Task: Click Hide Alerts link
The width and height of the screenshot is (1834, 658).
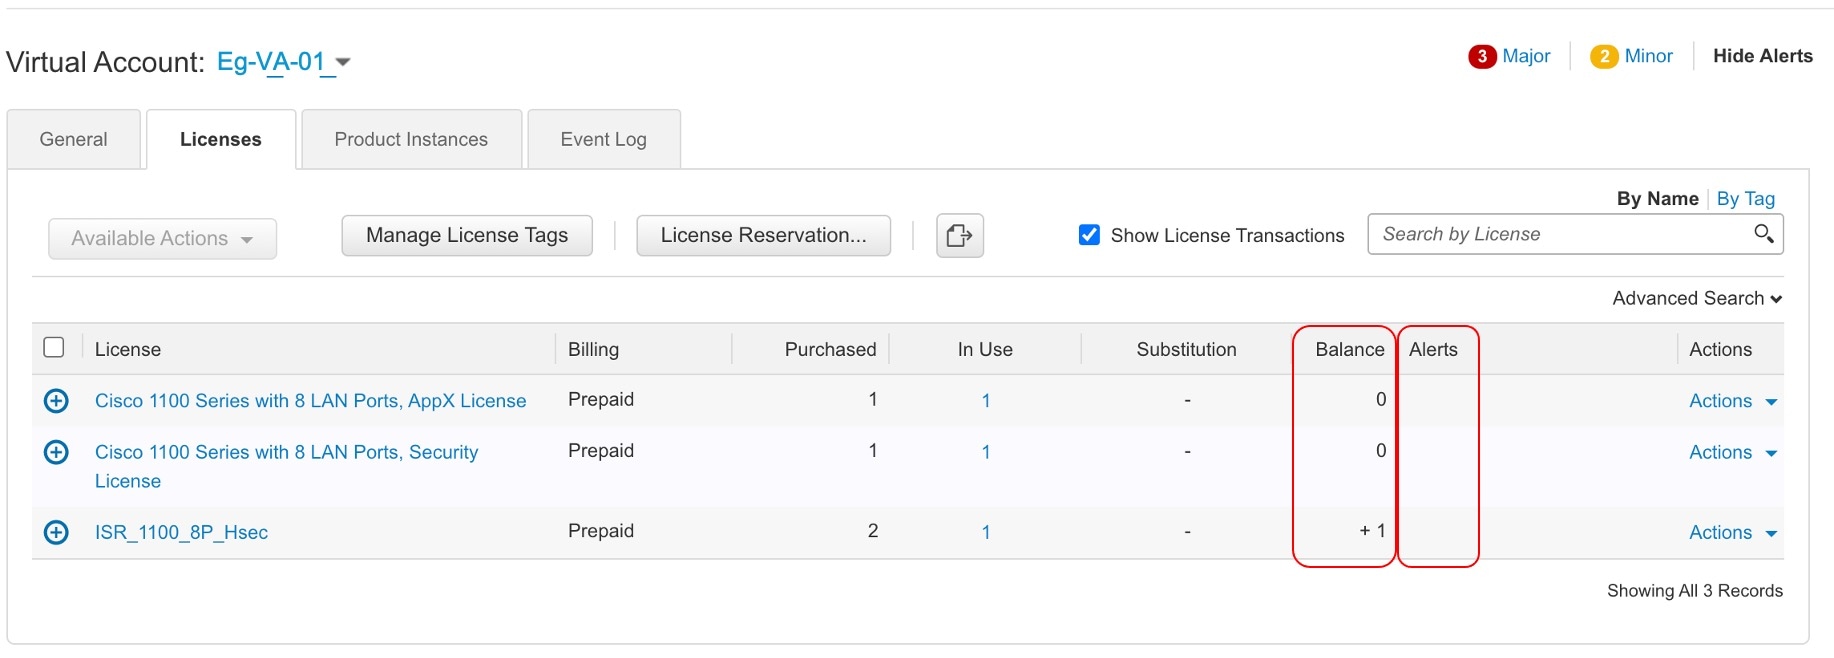Action: [1763, 56]
